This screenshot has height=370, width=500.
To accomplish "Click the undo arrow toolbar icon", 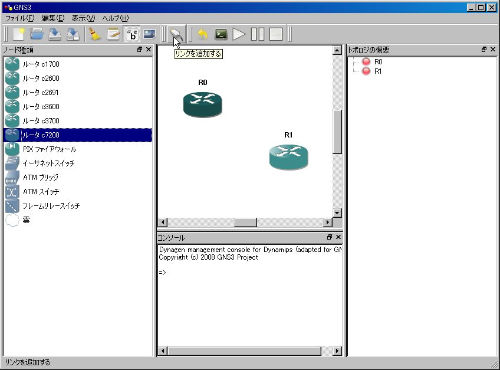I will 203,34.
